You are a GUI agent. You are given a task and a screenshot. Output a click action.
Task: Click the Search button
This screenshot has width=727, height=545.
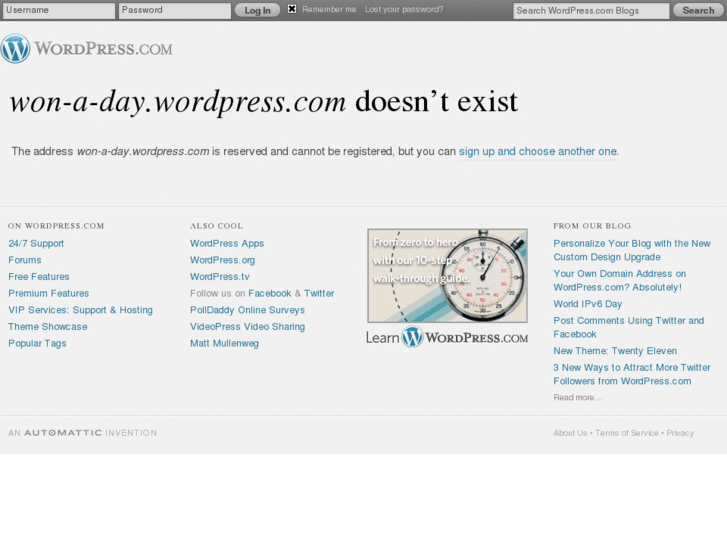(x=698, y=10)
